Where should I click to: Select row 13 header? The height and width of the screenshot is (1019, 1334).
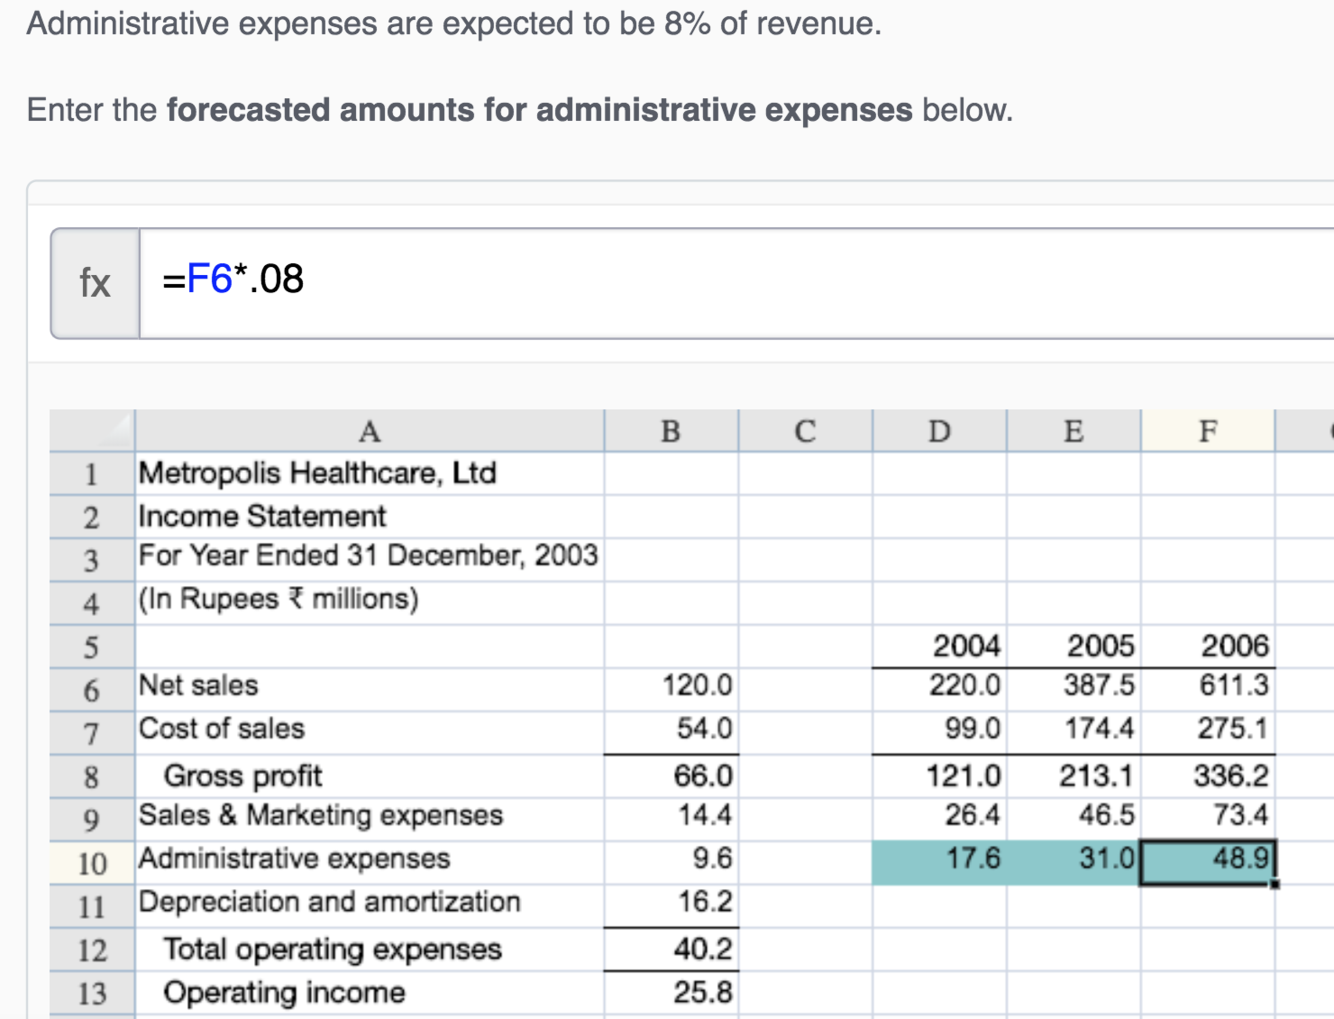tap(92, 993)
